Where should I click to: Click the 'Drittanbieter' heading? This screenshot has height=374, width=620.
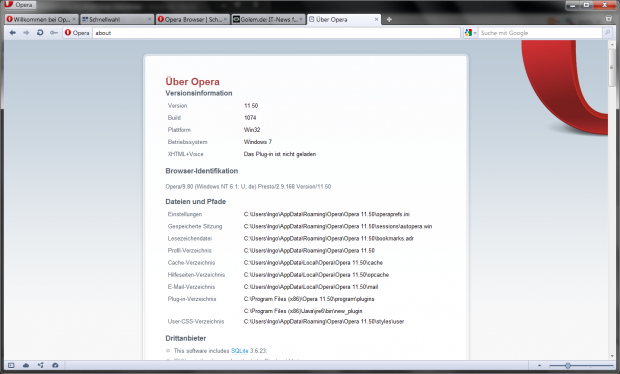click(186, 338)
